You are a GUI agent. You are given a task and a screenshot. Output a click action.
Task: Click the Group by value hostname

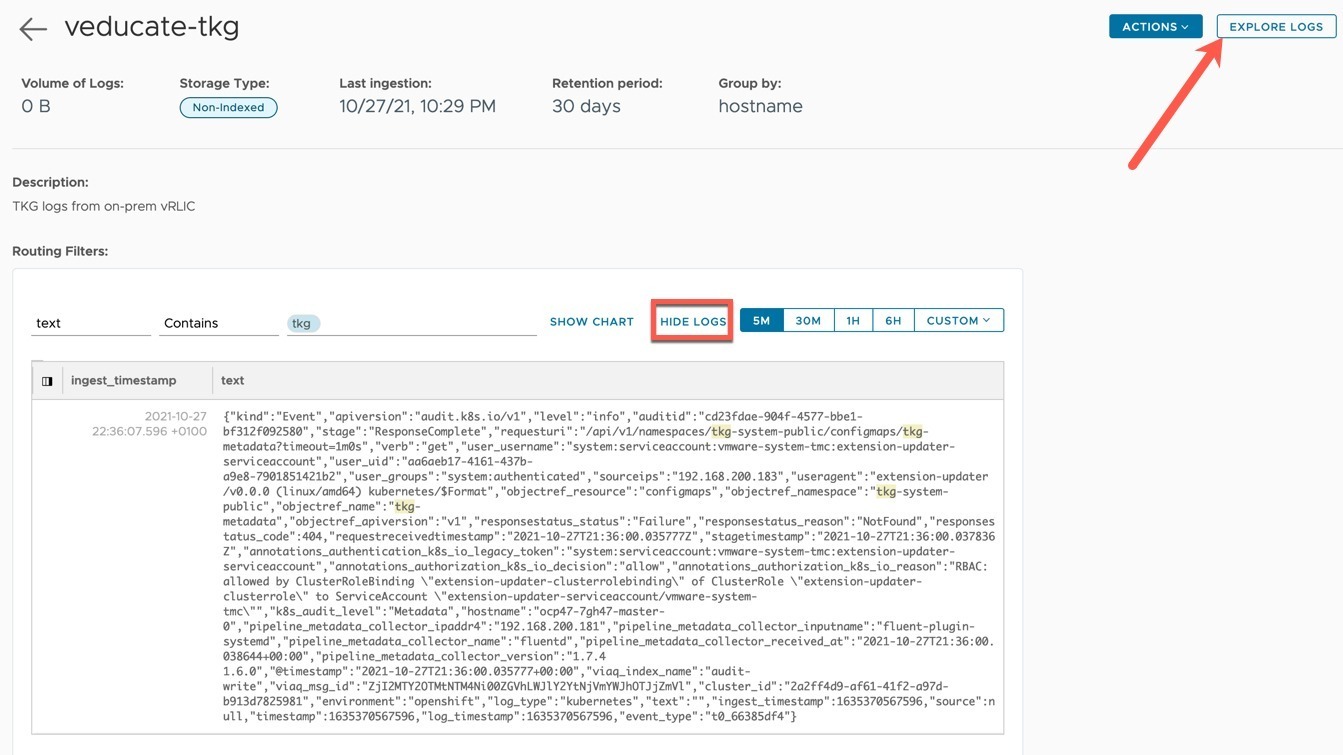coord(760,106)
